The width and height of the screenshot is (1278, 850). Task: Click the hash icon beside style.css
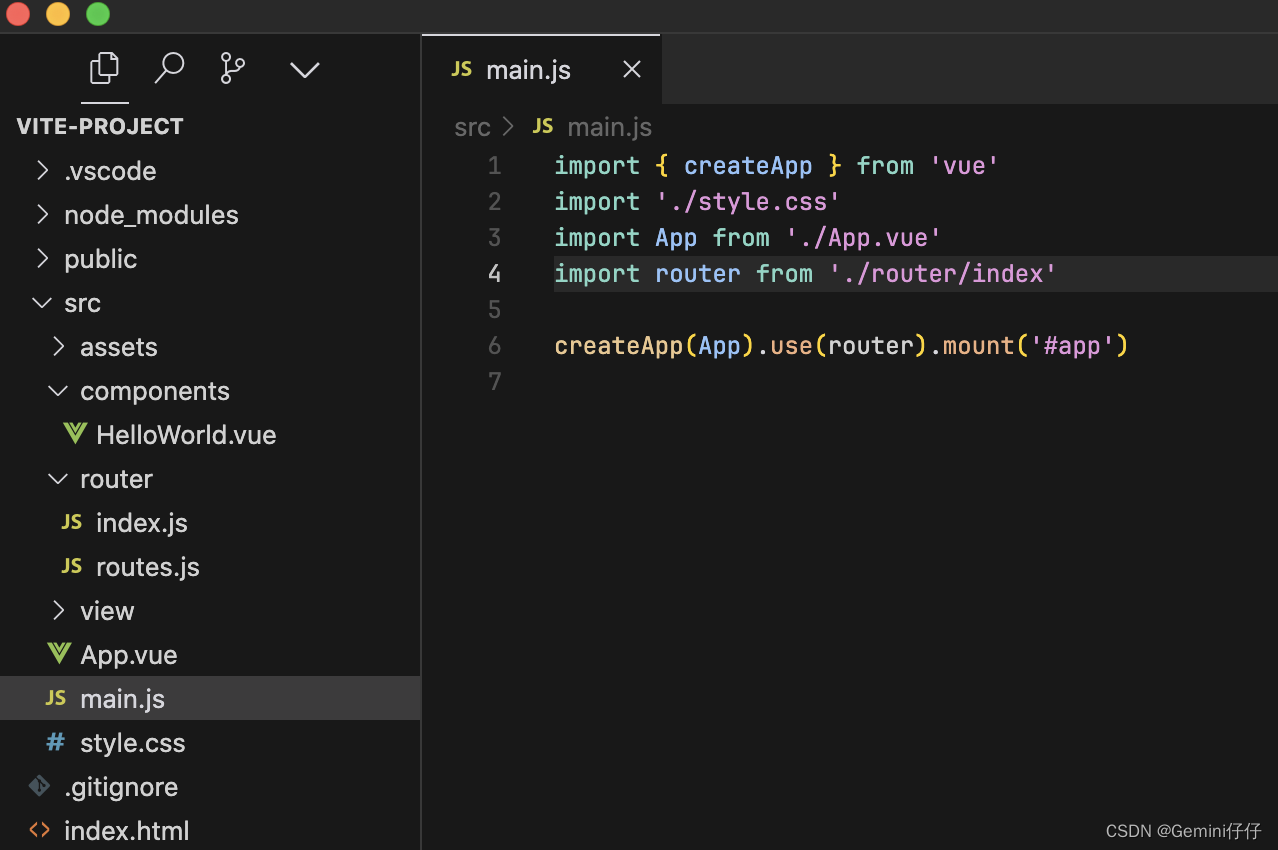(x=56, y=742)
